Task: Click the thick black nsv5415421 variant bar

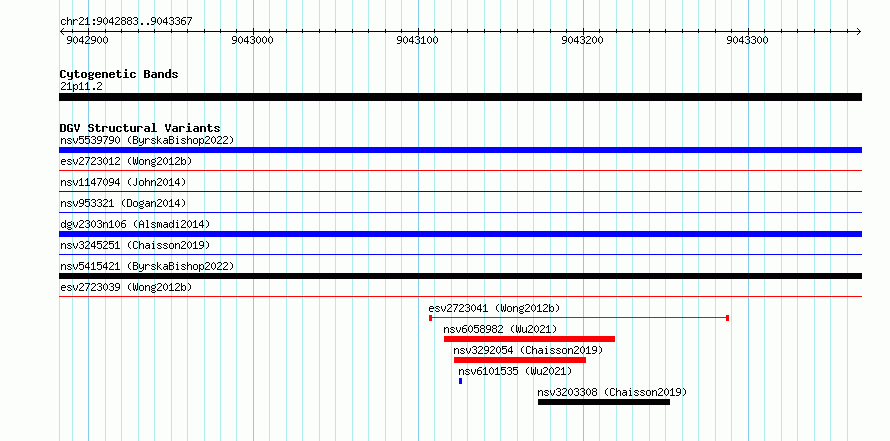Action: [x=460, y=276]
